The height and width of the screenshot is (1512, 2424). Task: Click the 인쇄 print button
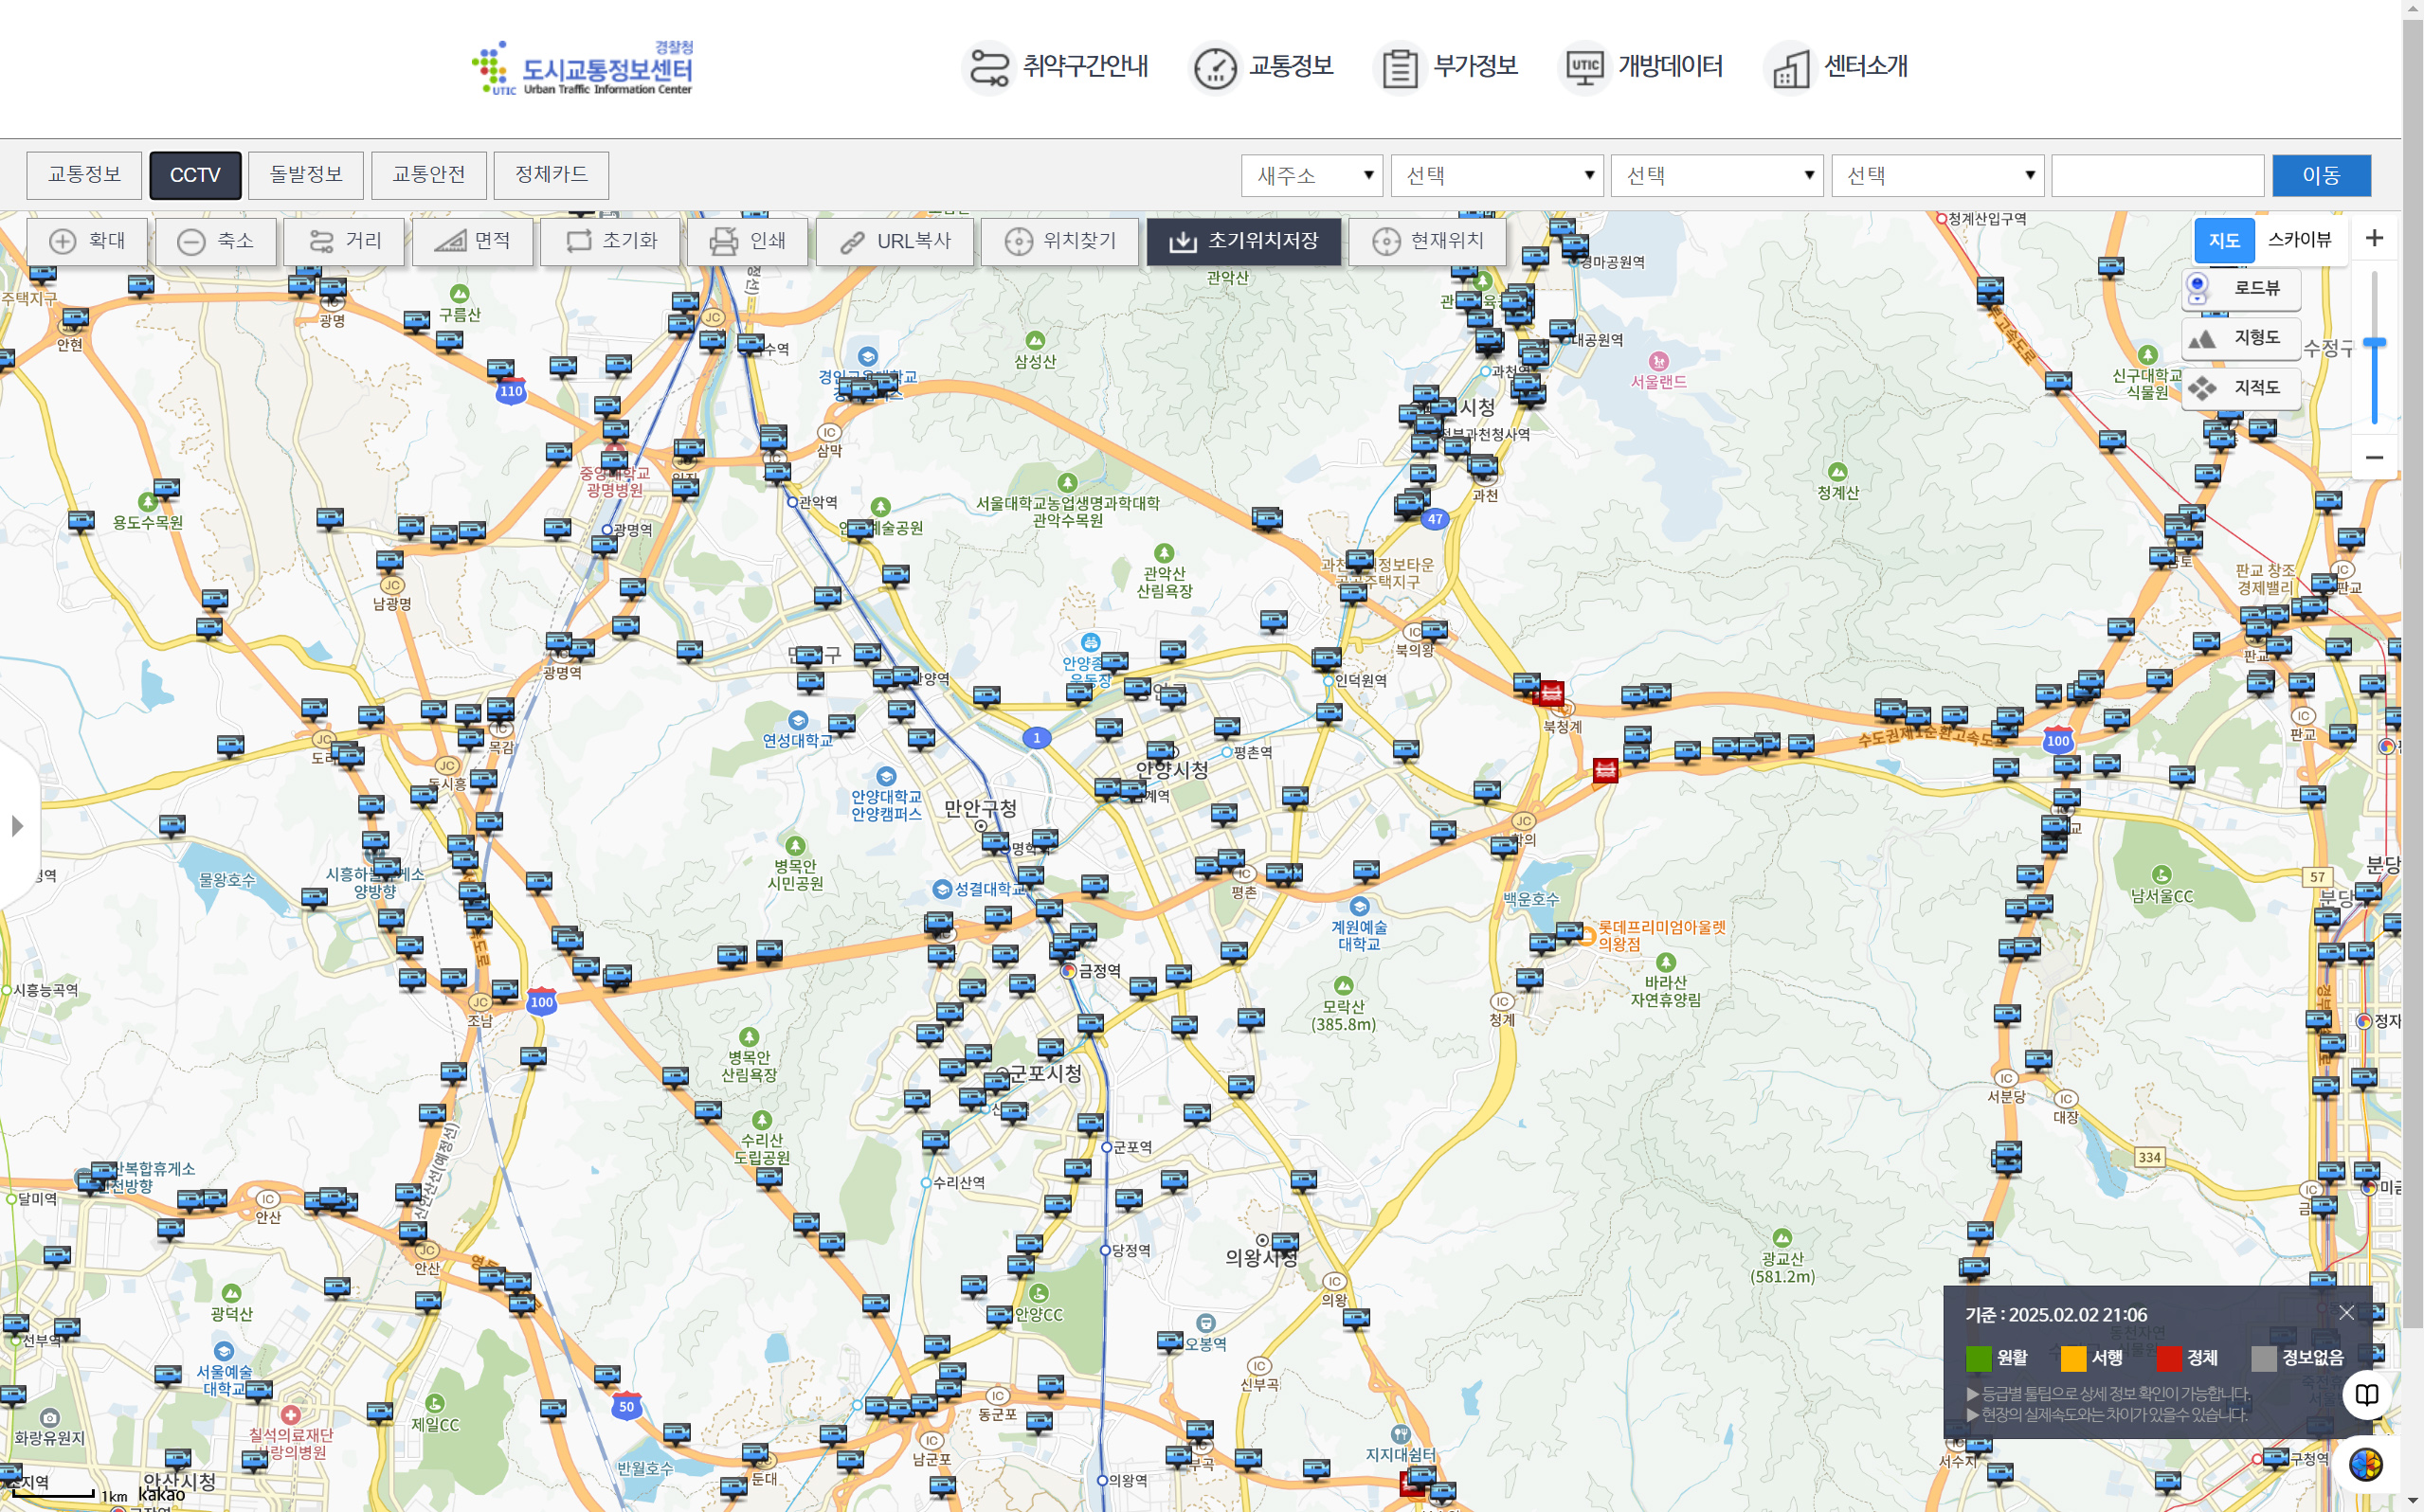tap(747, 241)
